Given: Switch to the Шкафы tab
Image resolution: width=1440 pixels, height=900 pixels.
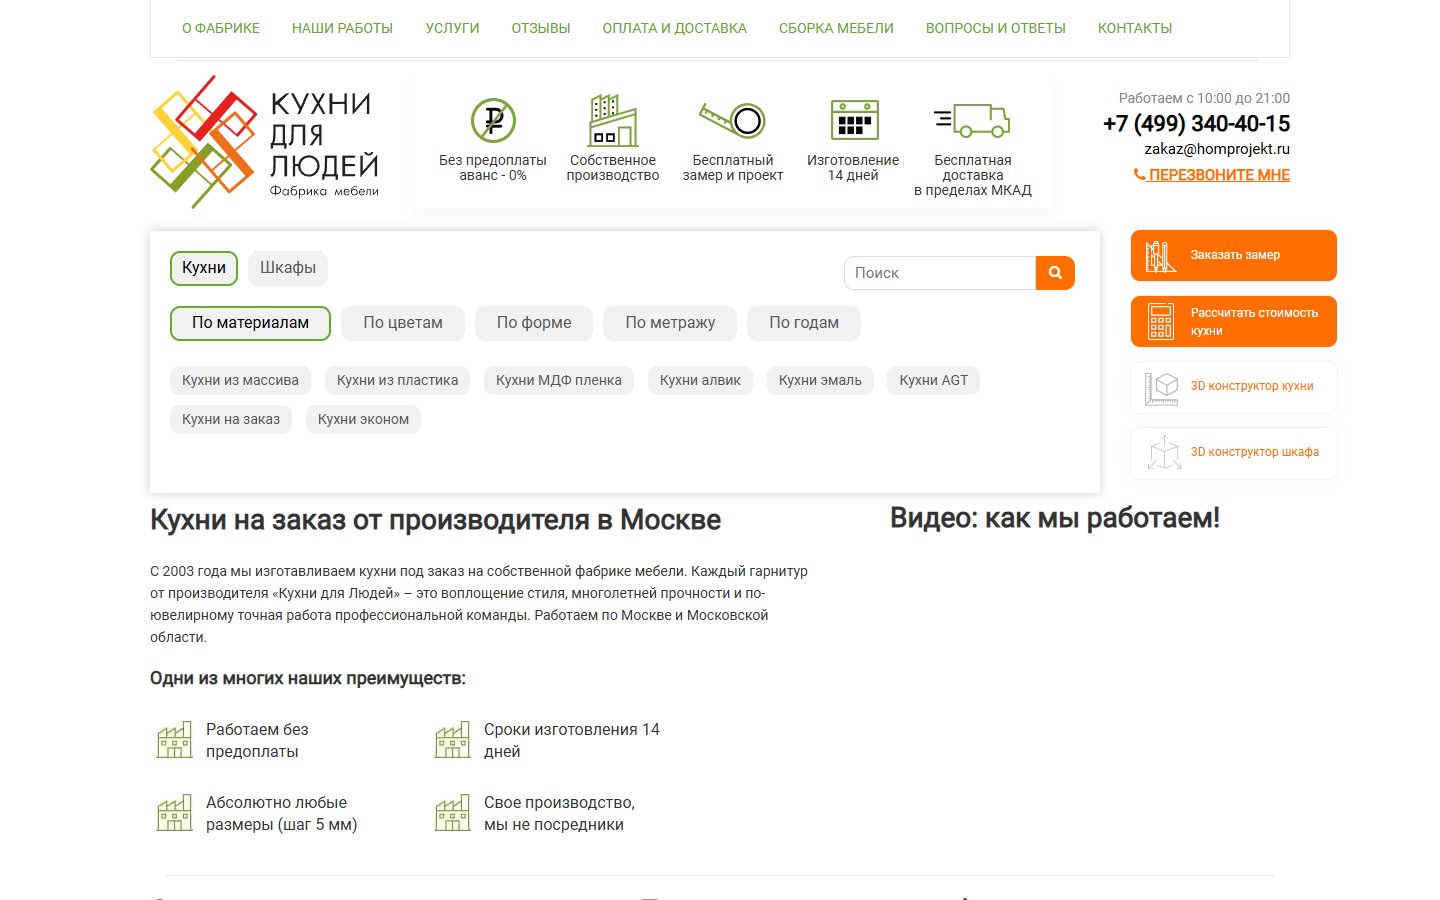Looking at the screenshot, I should [x=288, y=268].
